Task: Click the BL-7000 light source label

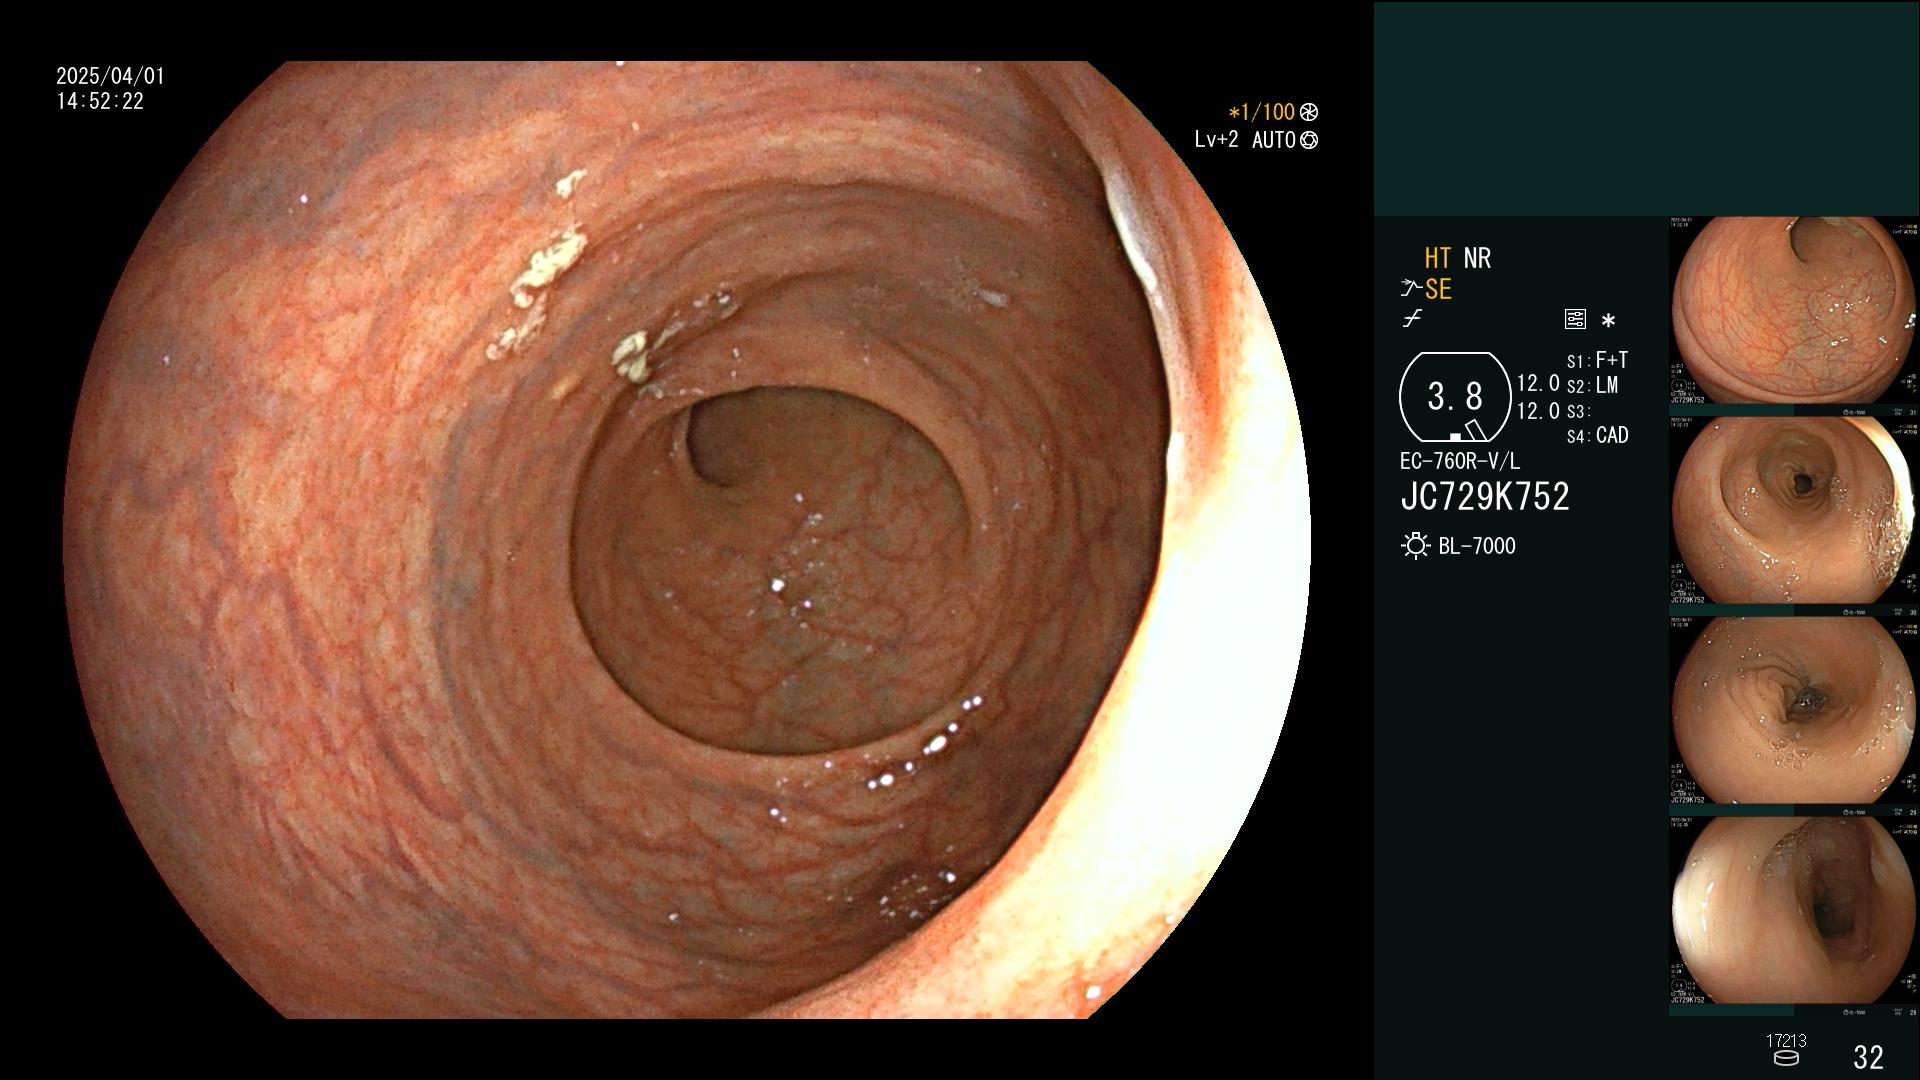Action: (1477, 546)
